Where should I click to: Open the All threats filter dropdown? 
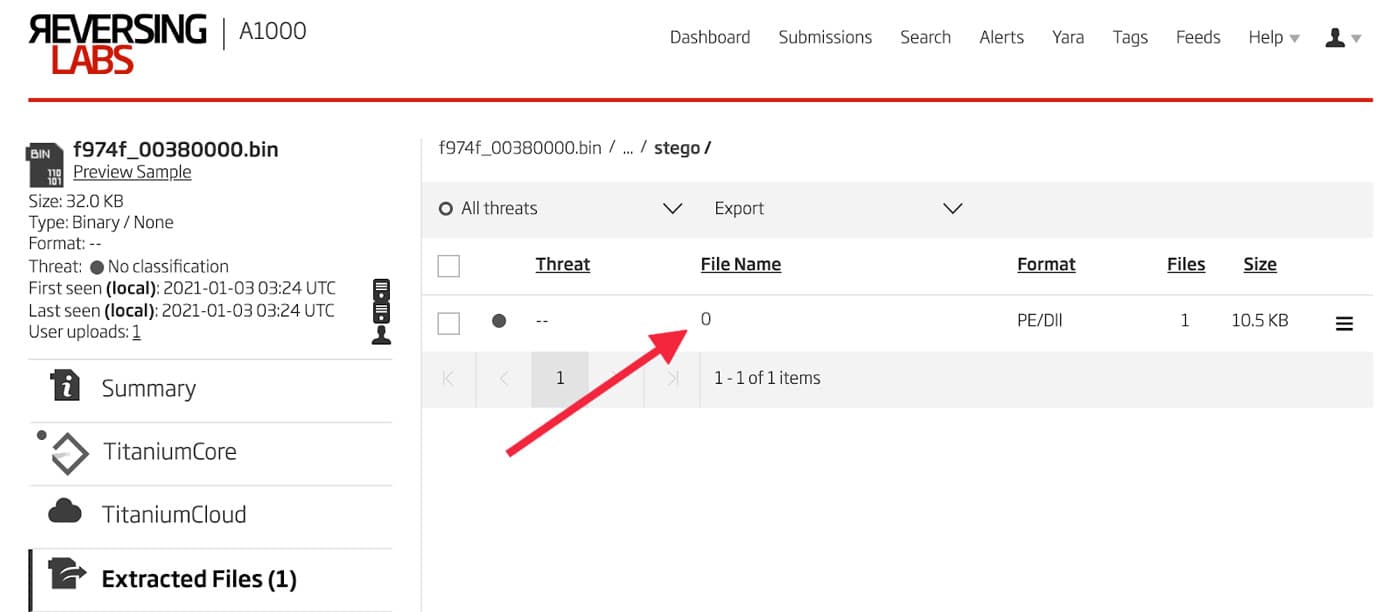(x=560, y=208)
